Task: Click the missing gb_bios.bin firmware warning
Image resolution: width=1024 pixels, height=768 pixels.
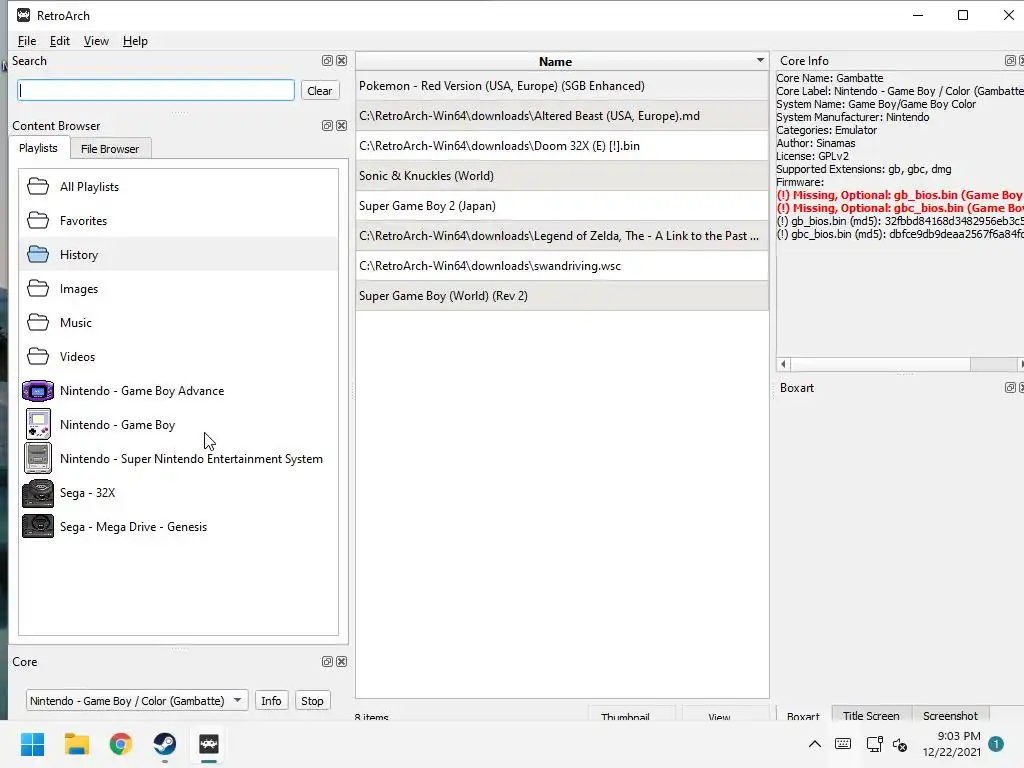Action: click(900, 195)
